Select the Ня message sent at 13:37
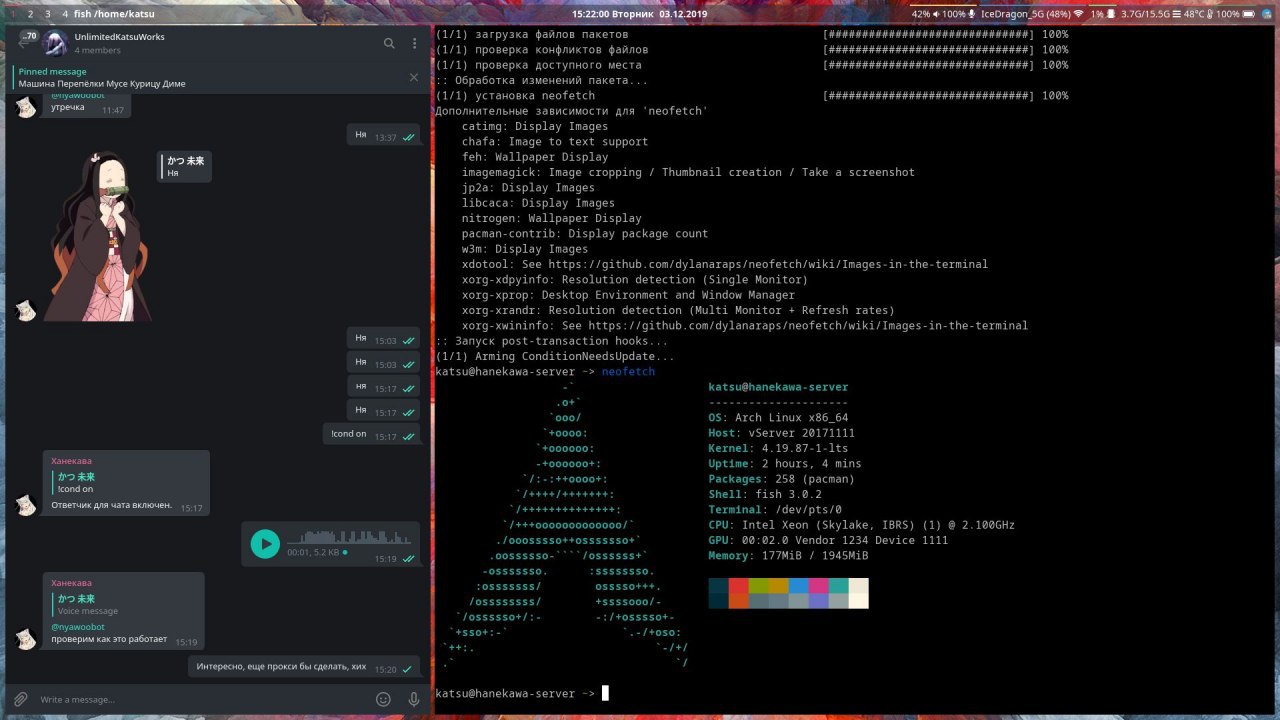This screenshot has width=1280, height=720. pos(384,136)
